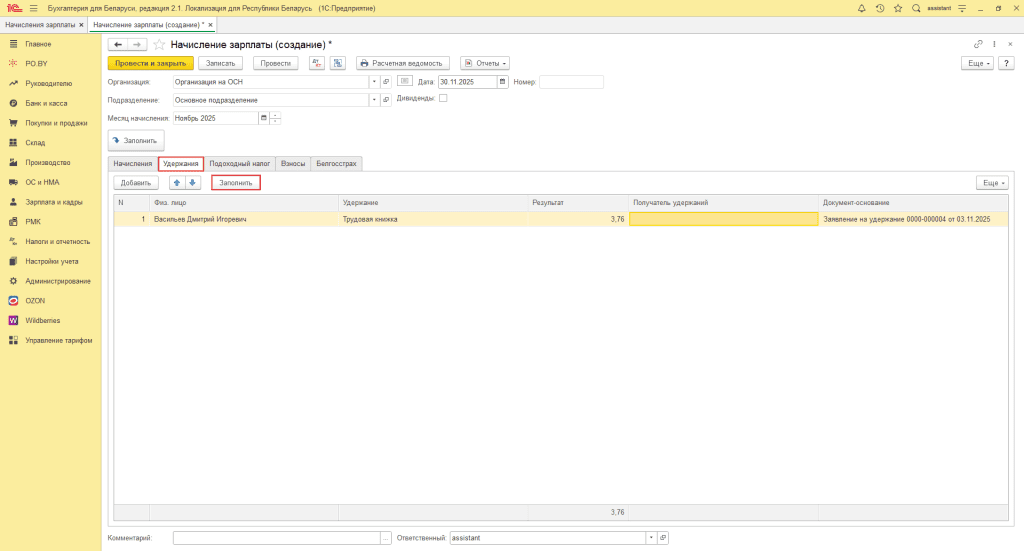The width and height of the screenshot is (1024, 551).
Task: Expand the Организация dropdown list
Action: tap(374, 82)
